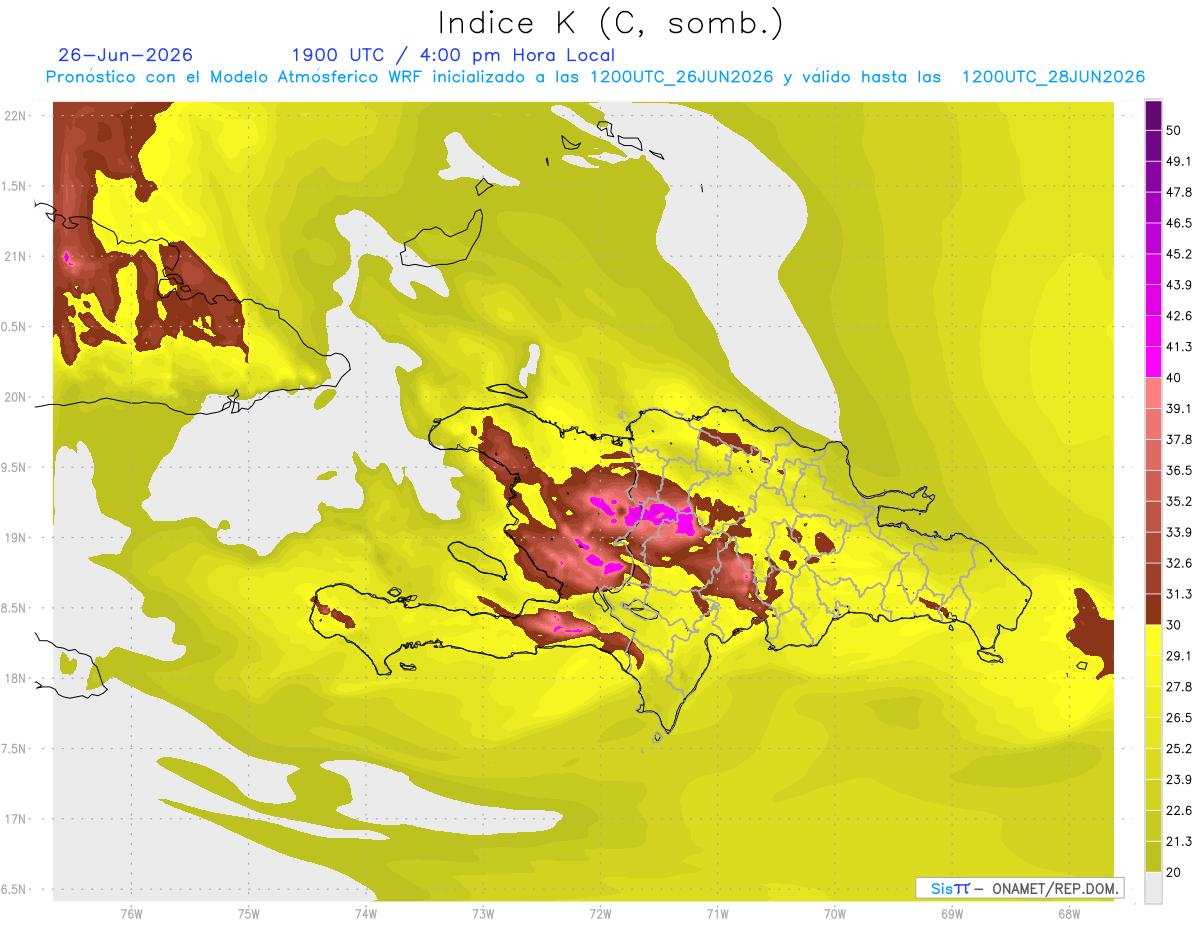Click the colorbar label "20"
Viewport: 1200px width, 927px height.
[x=1175, y=871]
